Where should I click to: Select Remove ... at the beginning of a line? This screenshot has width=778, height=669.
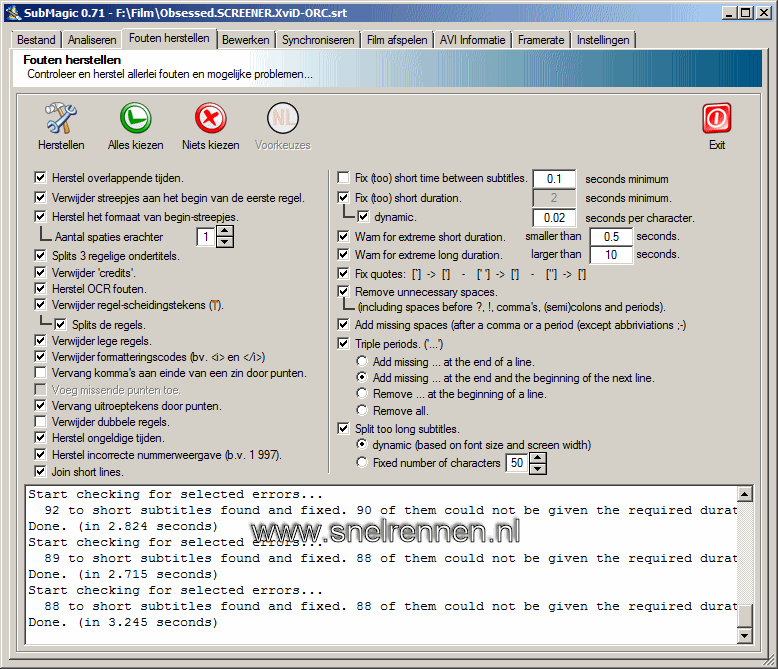362,393
